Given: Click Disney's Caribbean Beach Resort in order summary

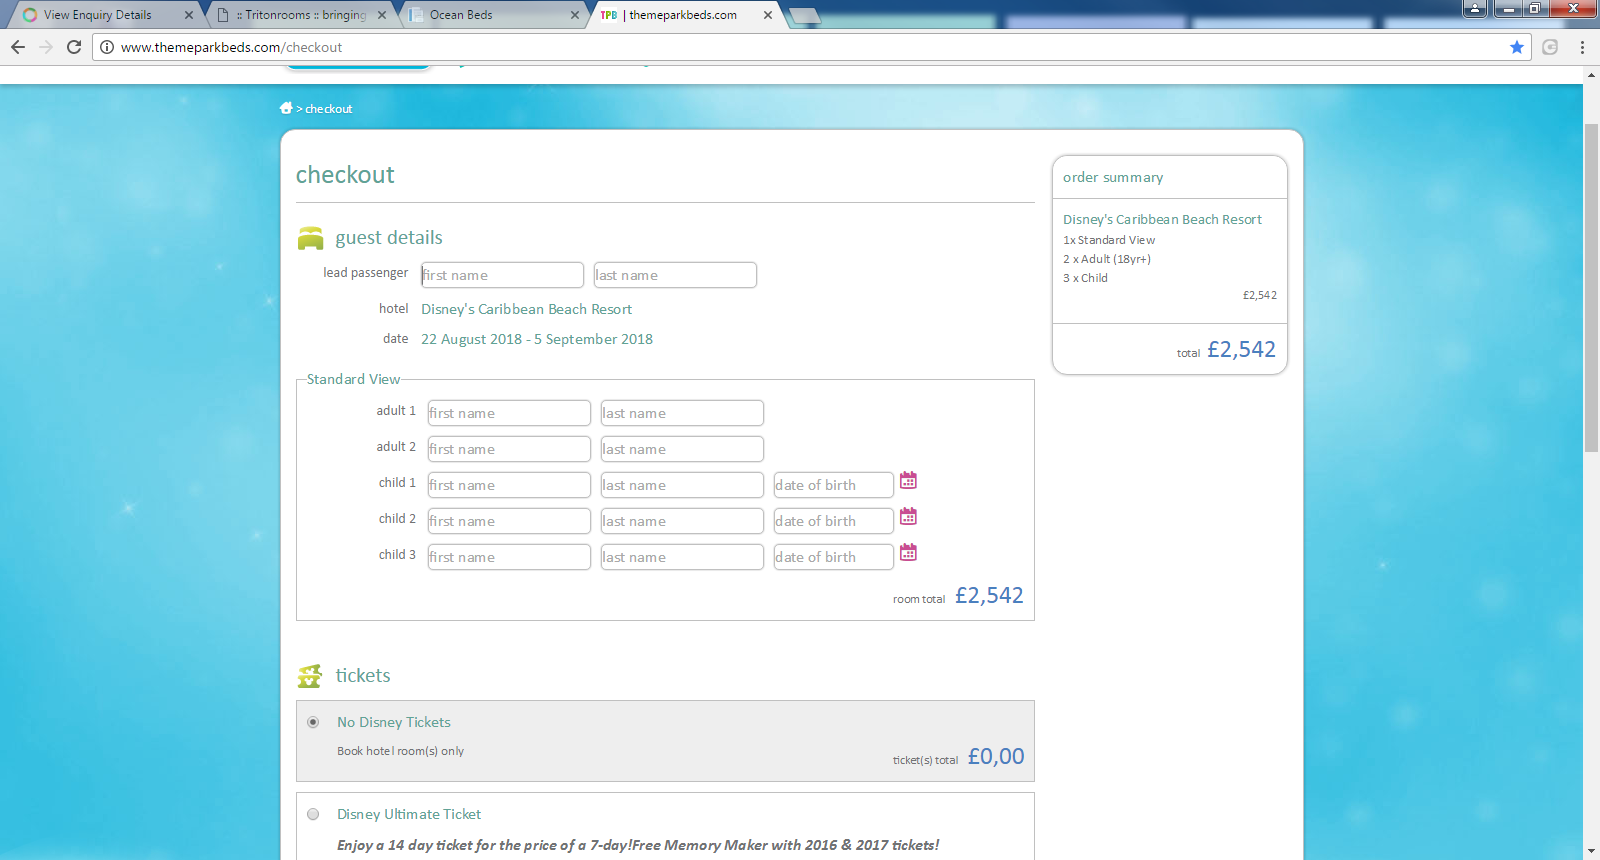Looking at the screenshot, I should (x=1162, y=220).
